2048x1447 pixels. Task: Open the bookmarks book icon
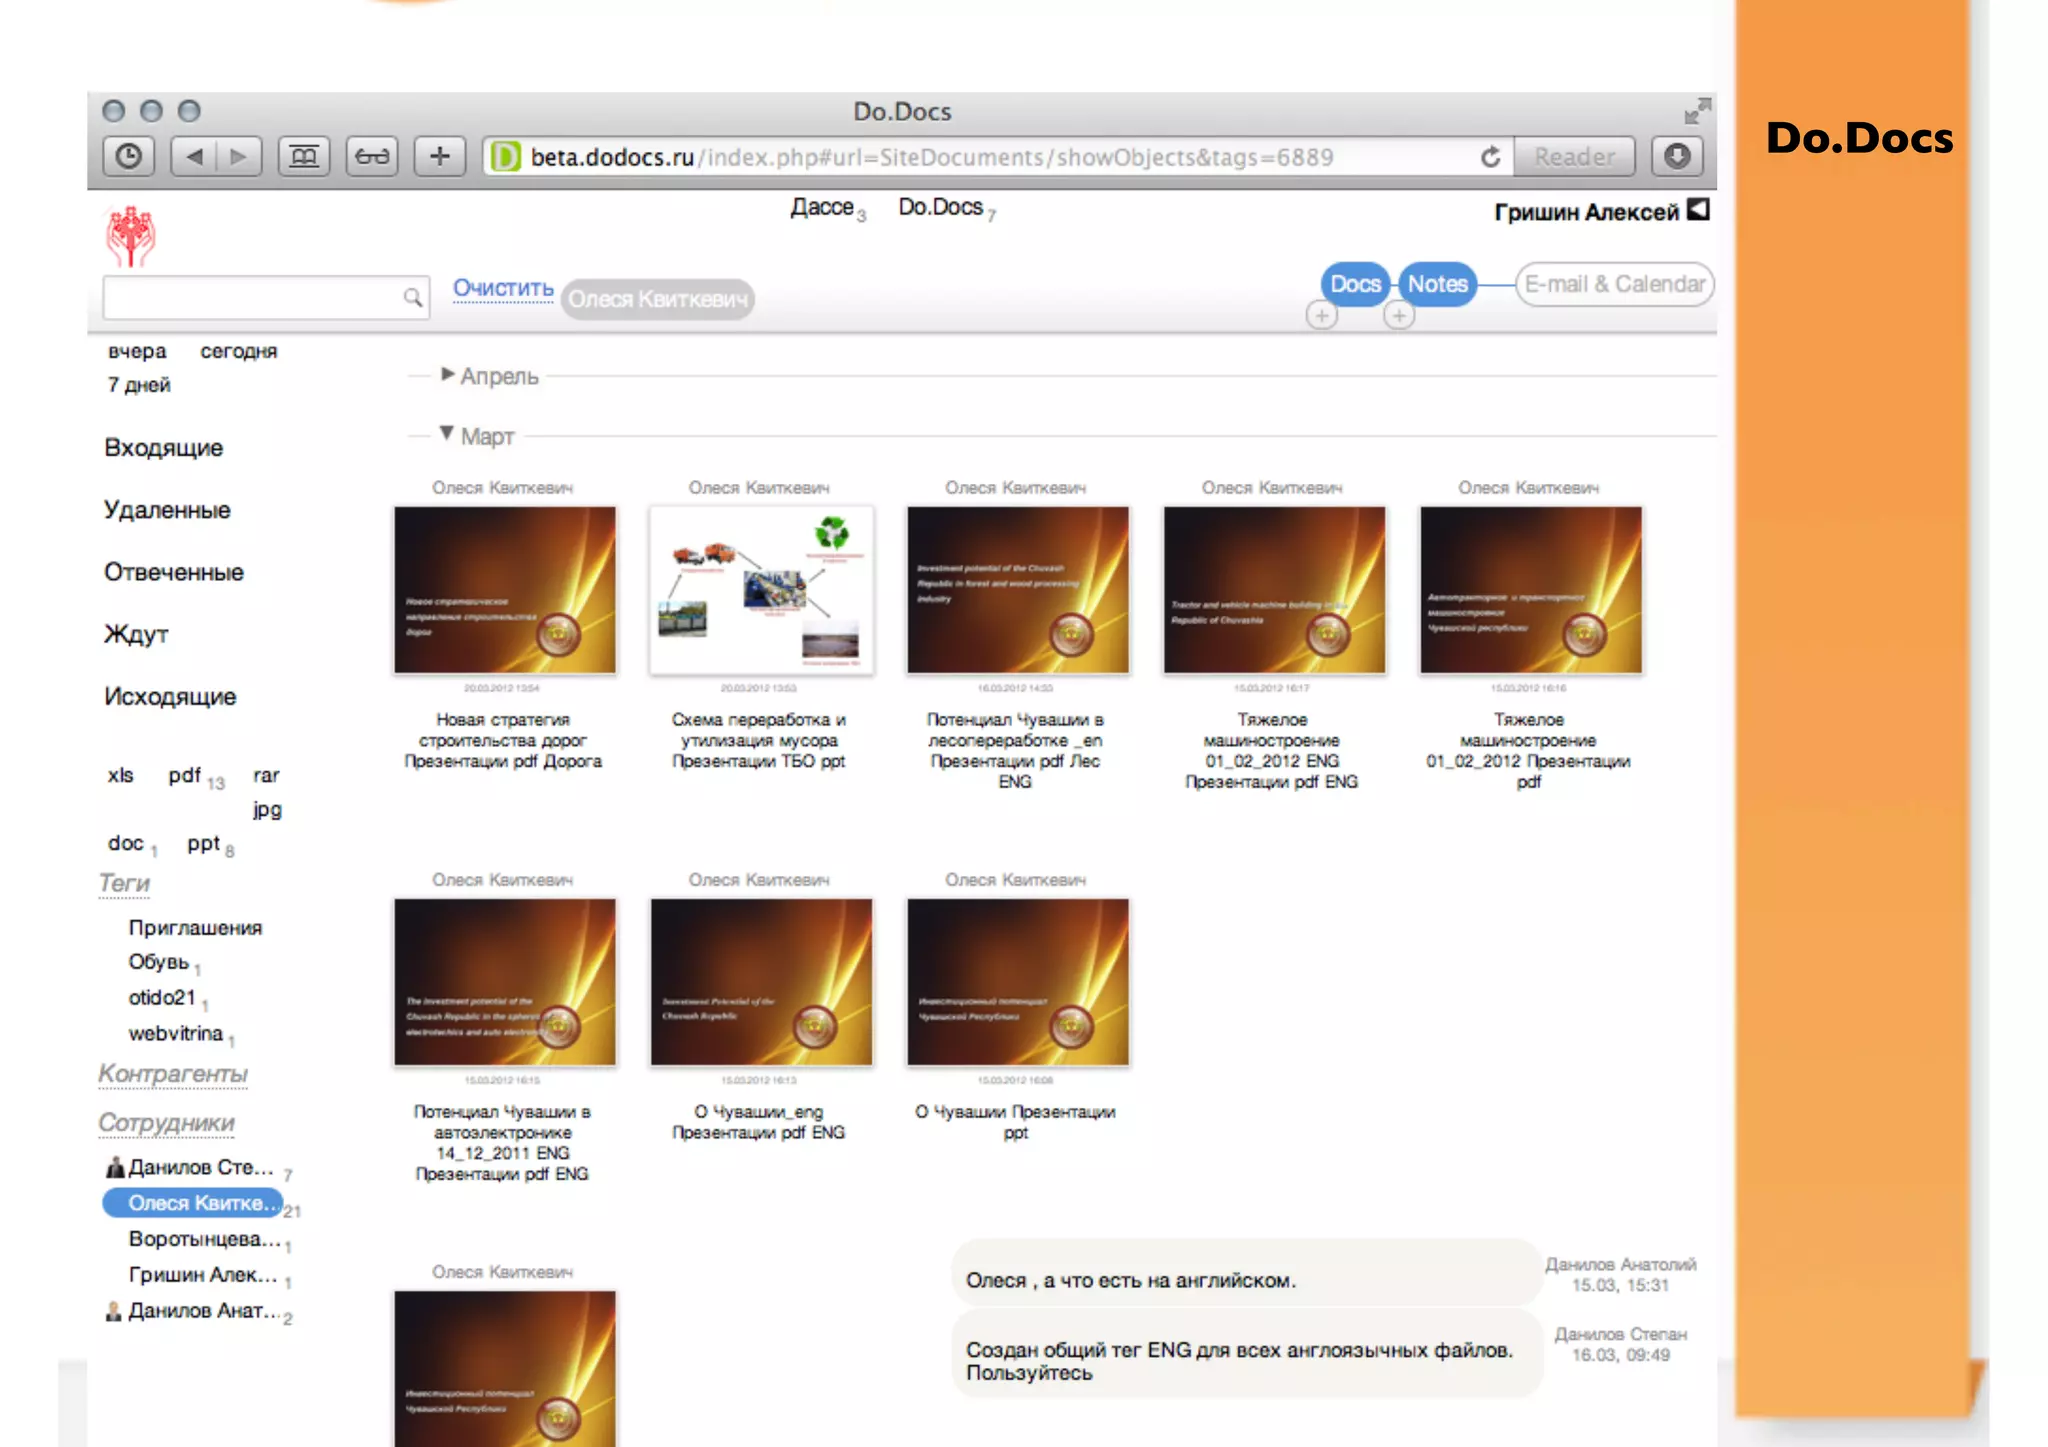pyautogui.click(x=303, y=156)
